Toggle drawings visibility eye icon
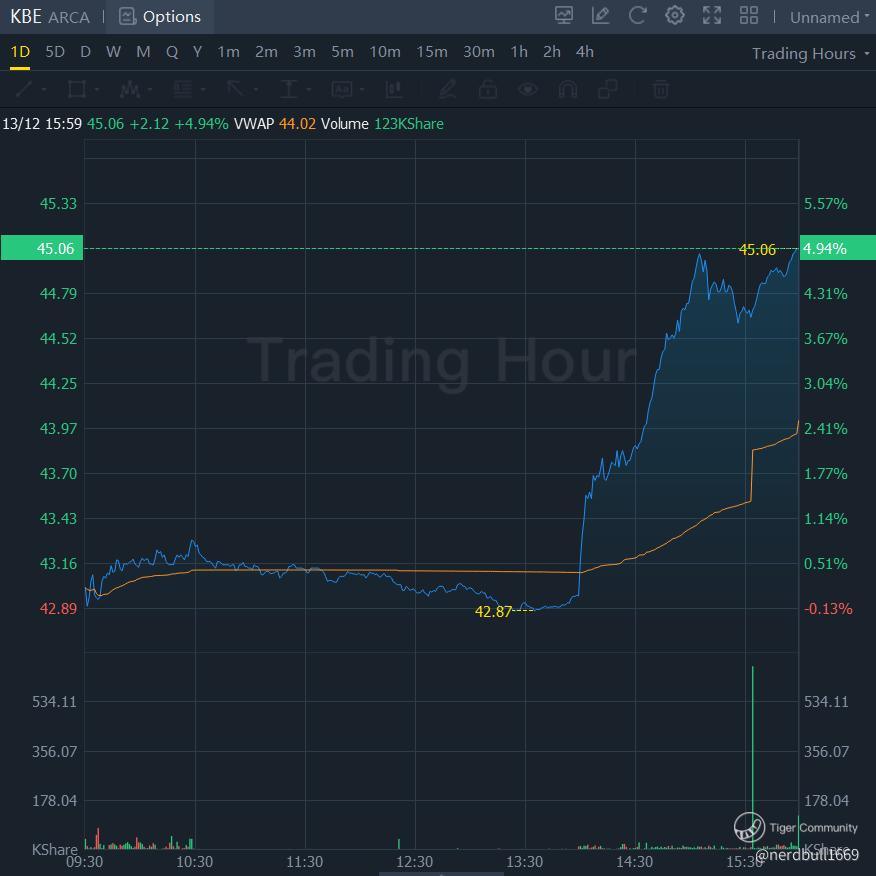The width and height of the screenshot is (876, 876). (x=528, y=89)
